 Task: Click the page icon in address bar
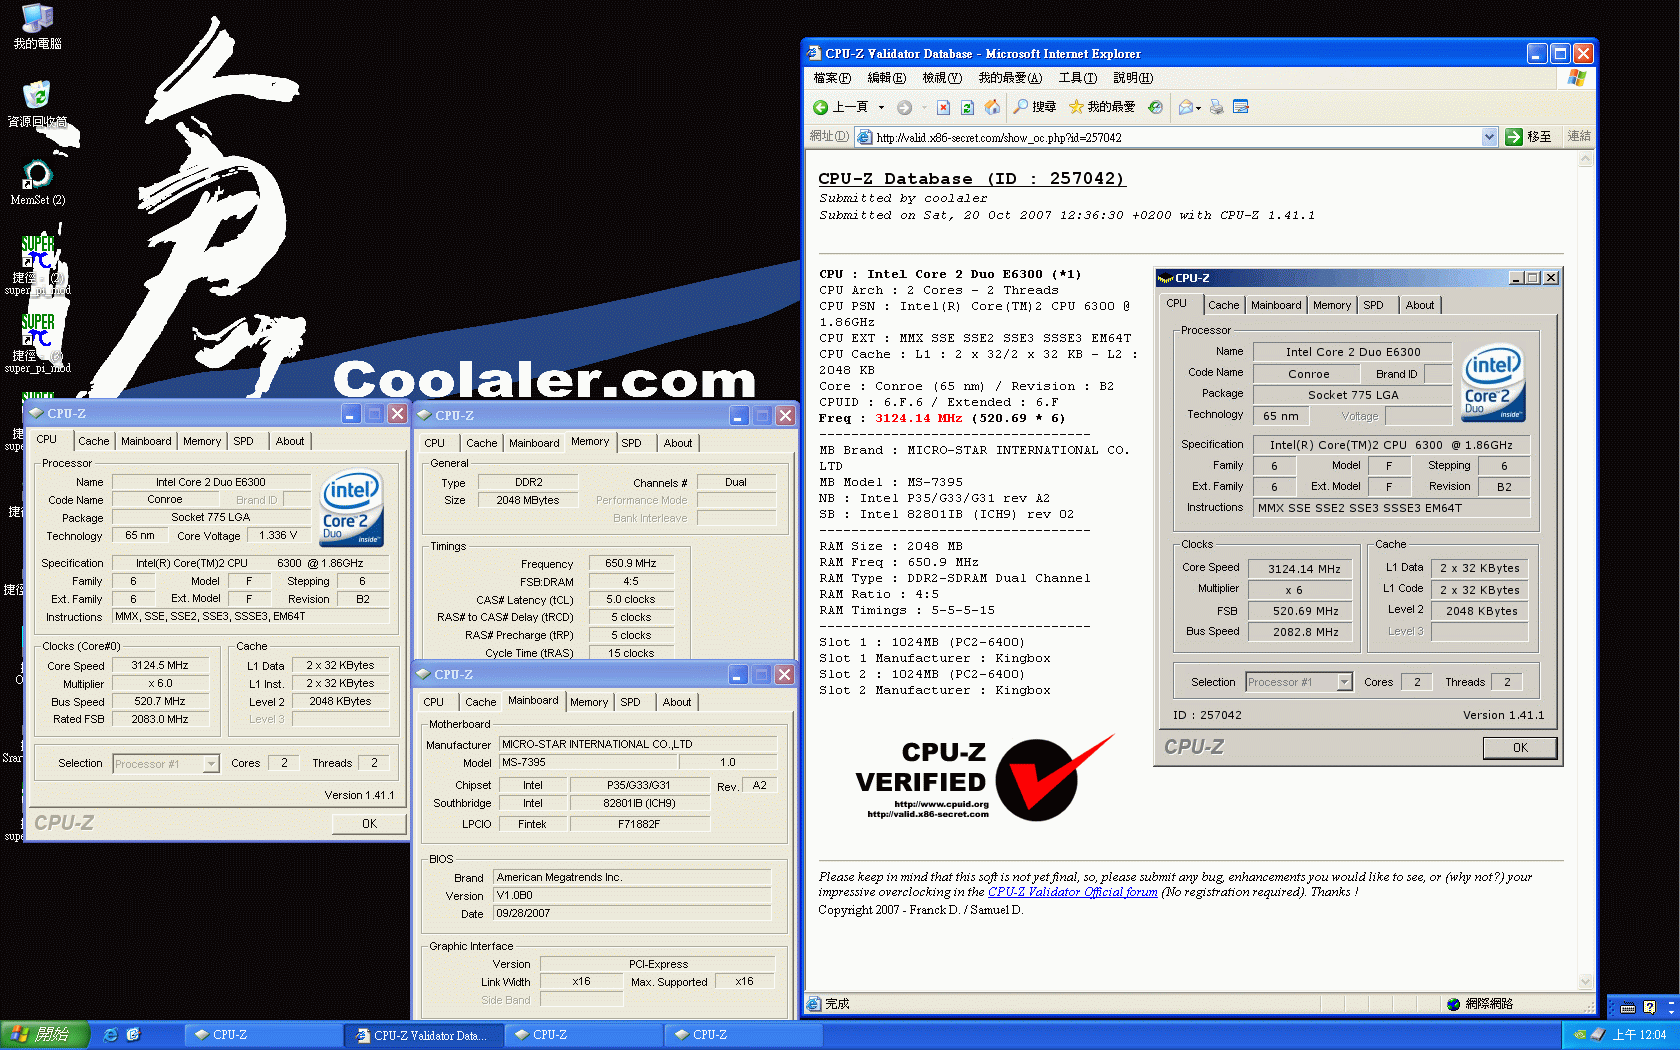[x=864, y=137]
